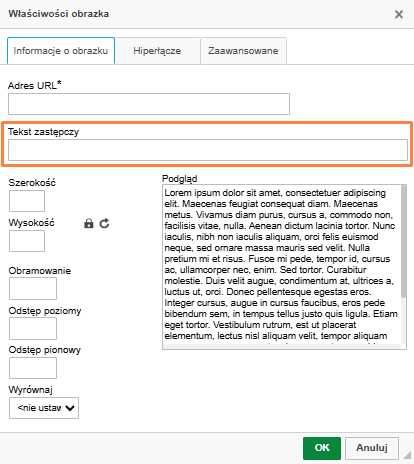Click the Anuluj button
Screen dimensions: 414x464
(x=372, y=448)
